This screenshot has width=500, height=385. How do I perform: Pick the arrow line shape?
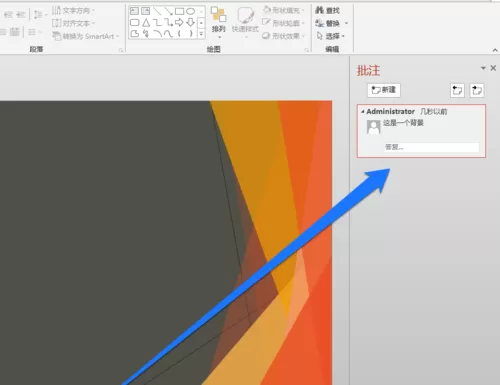click(168, 11)
